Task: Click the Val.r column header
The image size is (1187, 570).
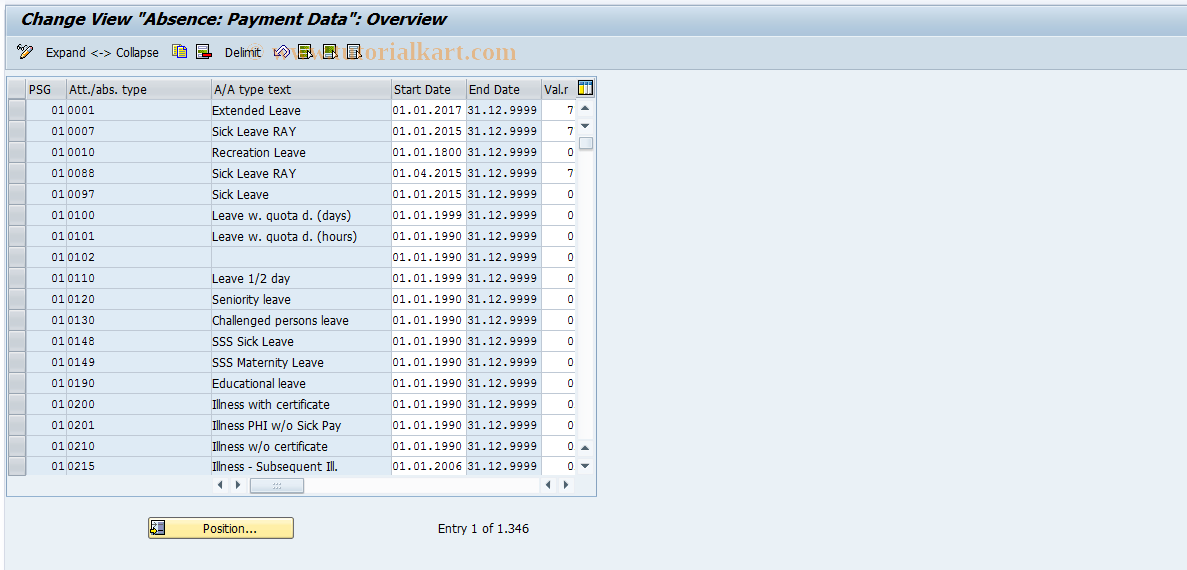Action: (x=558, y=89)
